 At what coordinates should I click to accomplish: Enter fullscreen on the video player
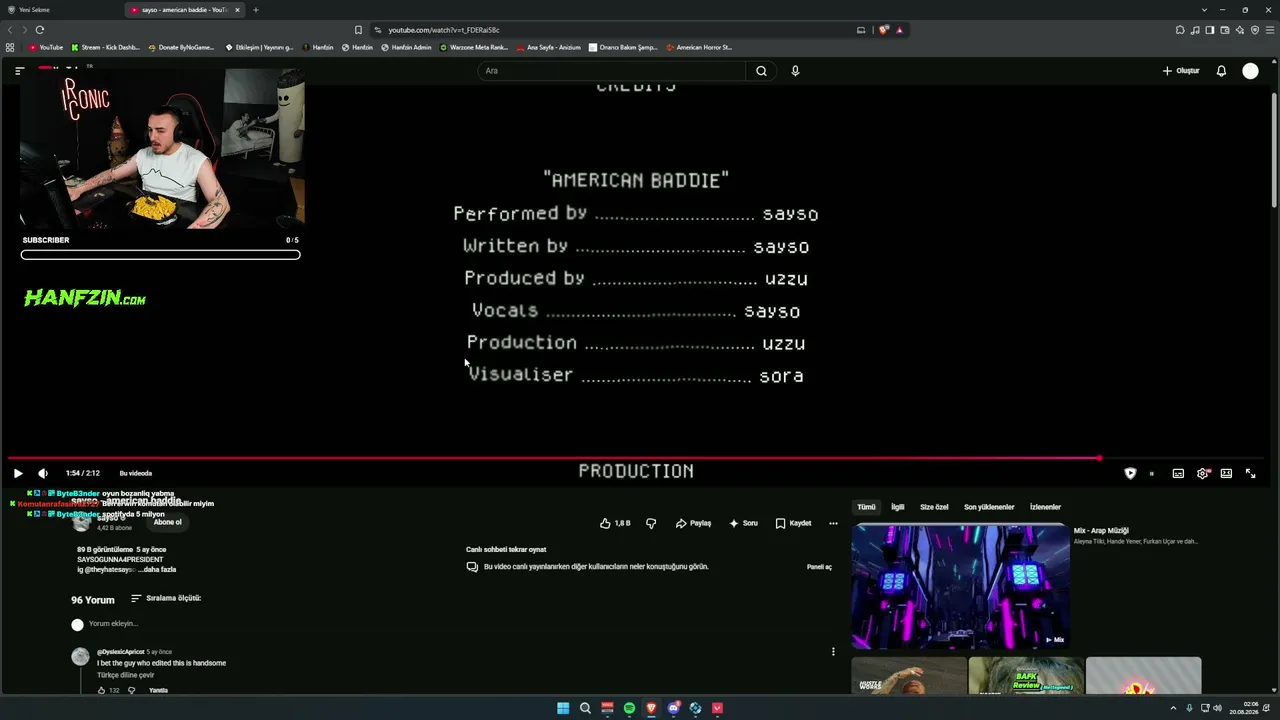[1250, 473]
